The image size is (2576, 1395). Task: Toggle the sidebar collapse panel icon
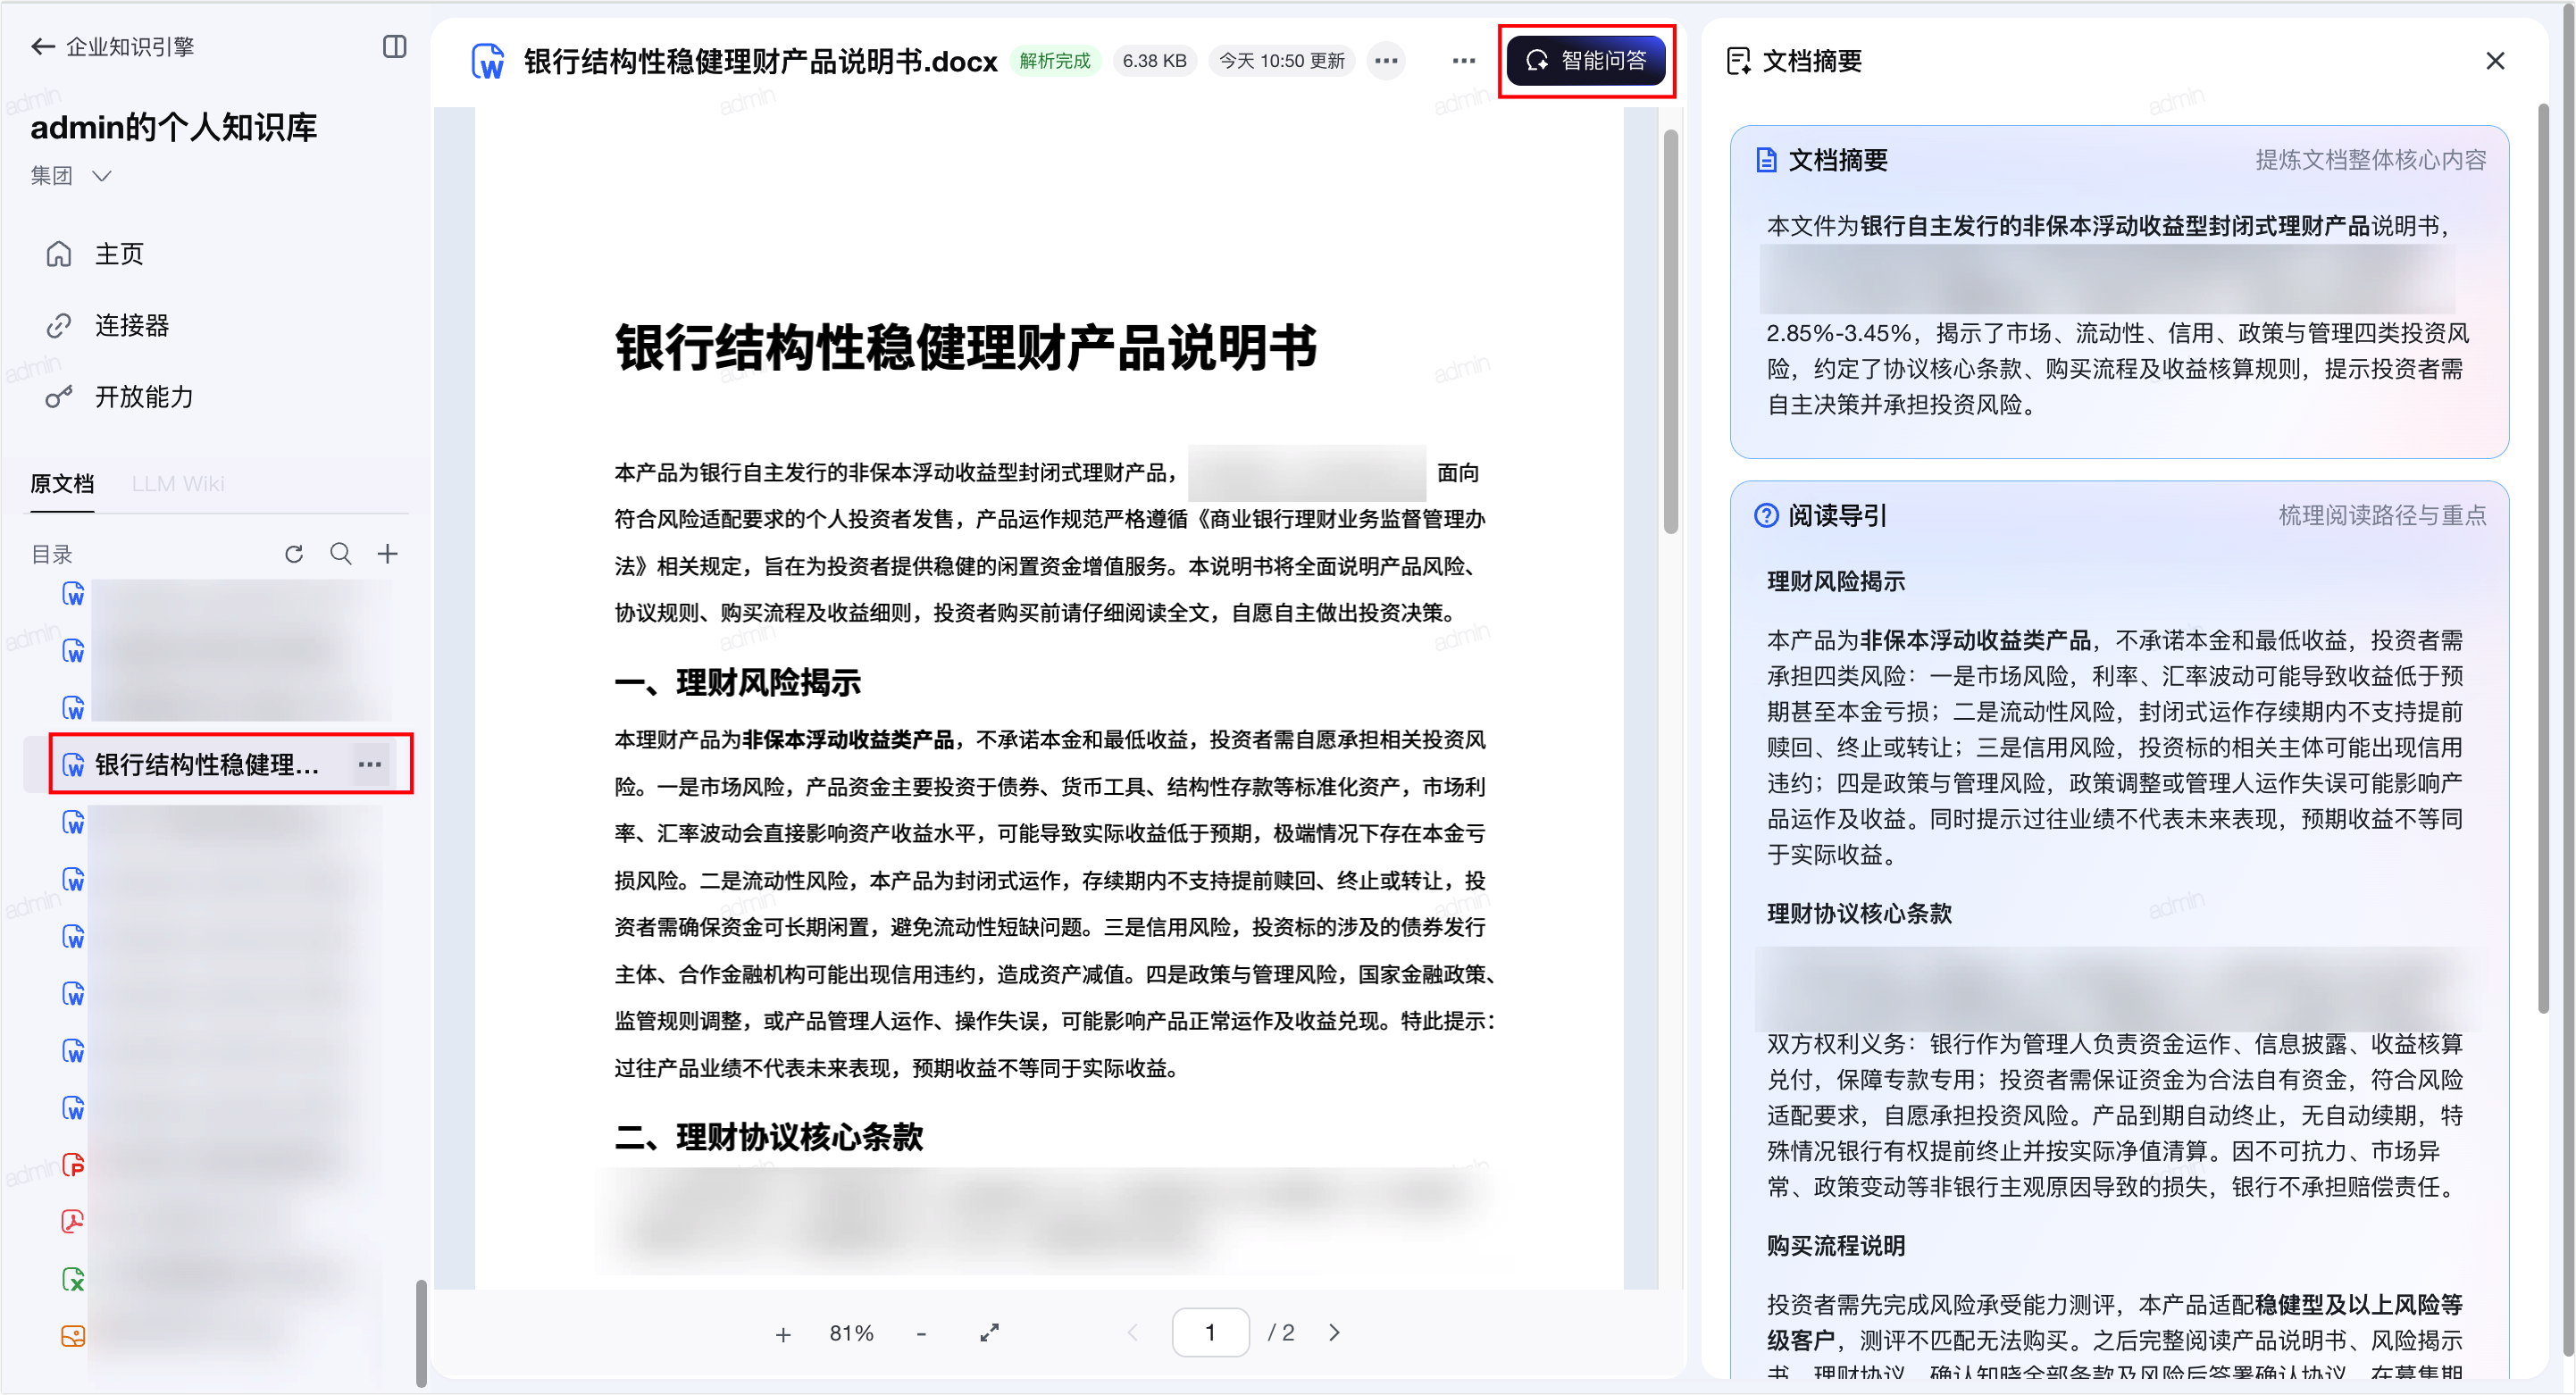pos(394,46)
